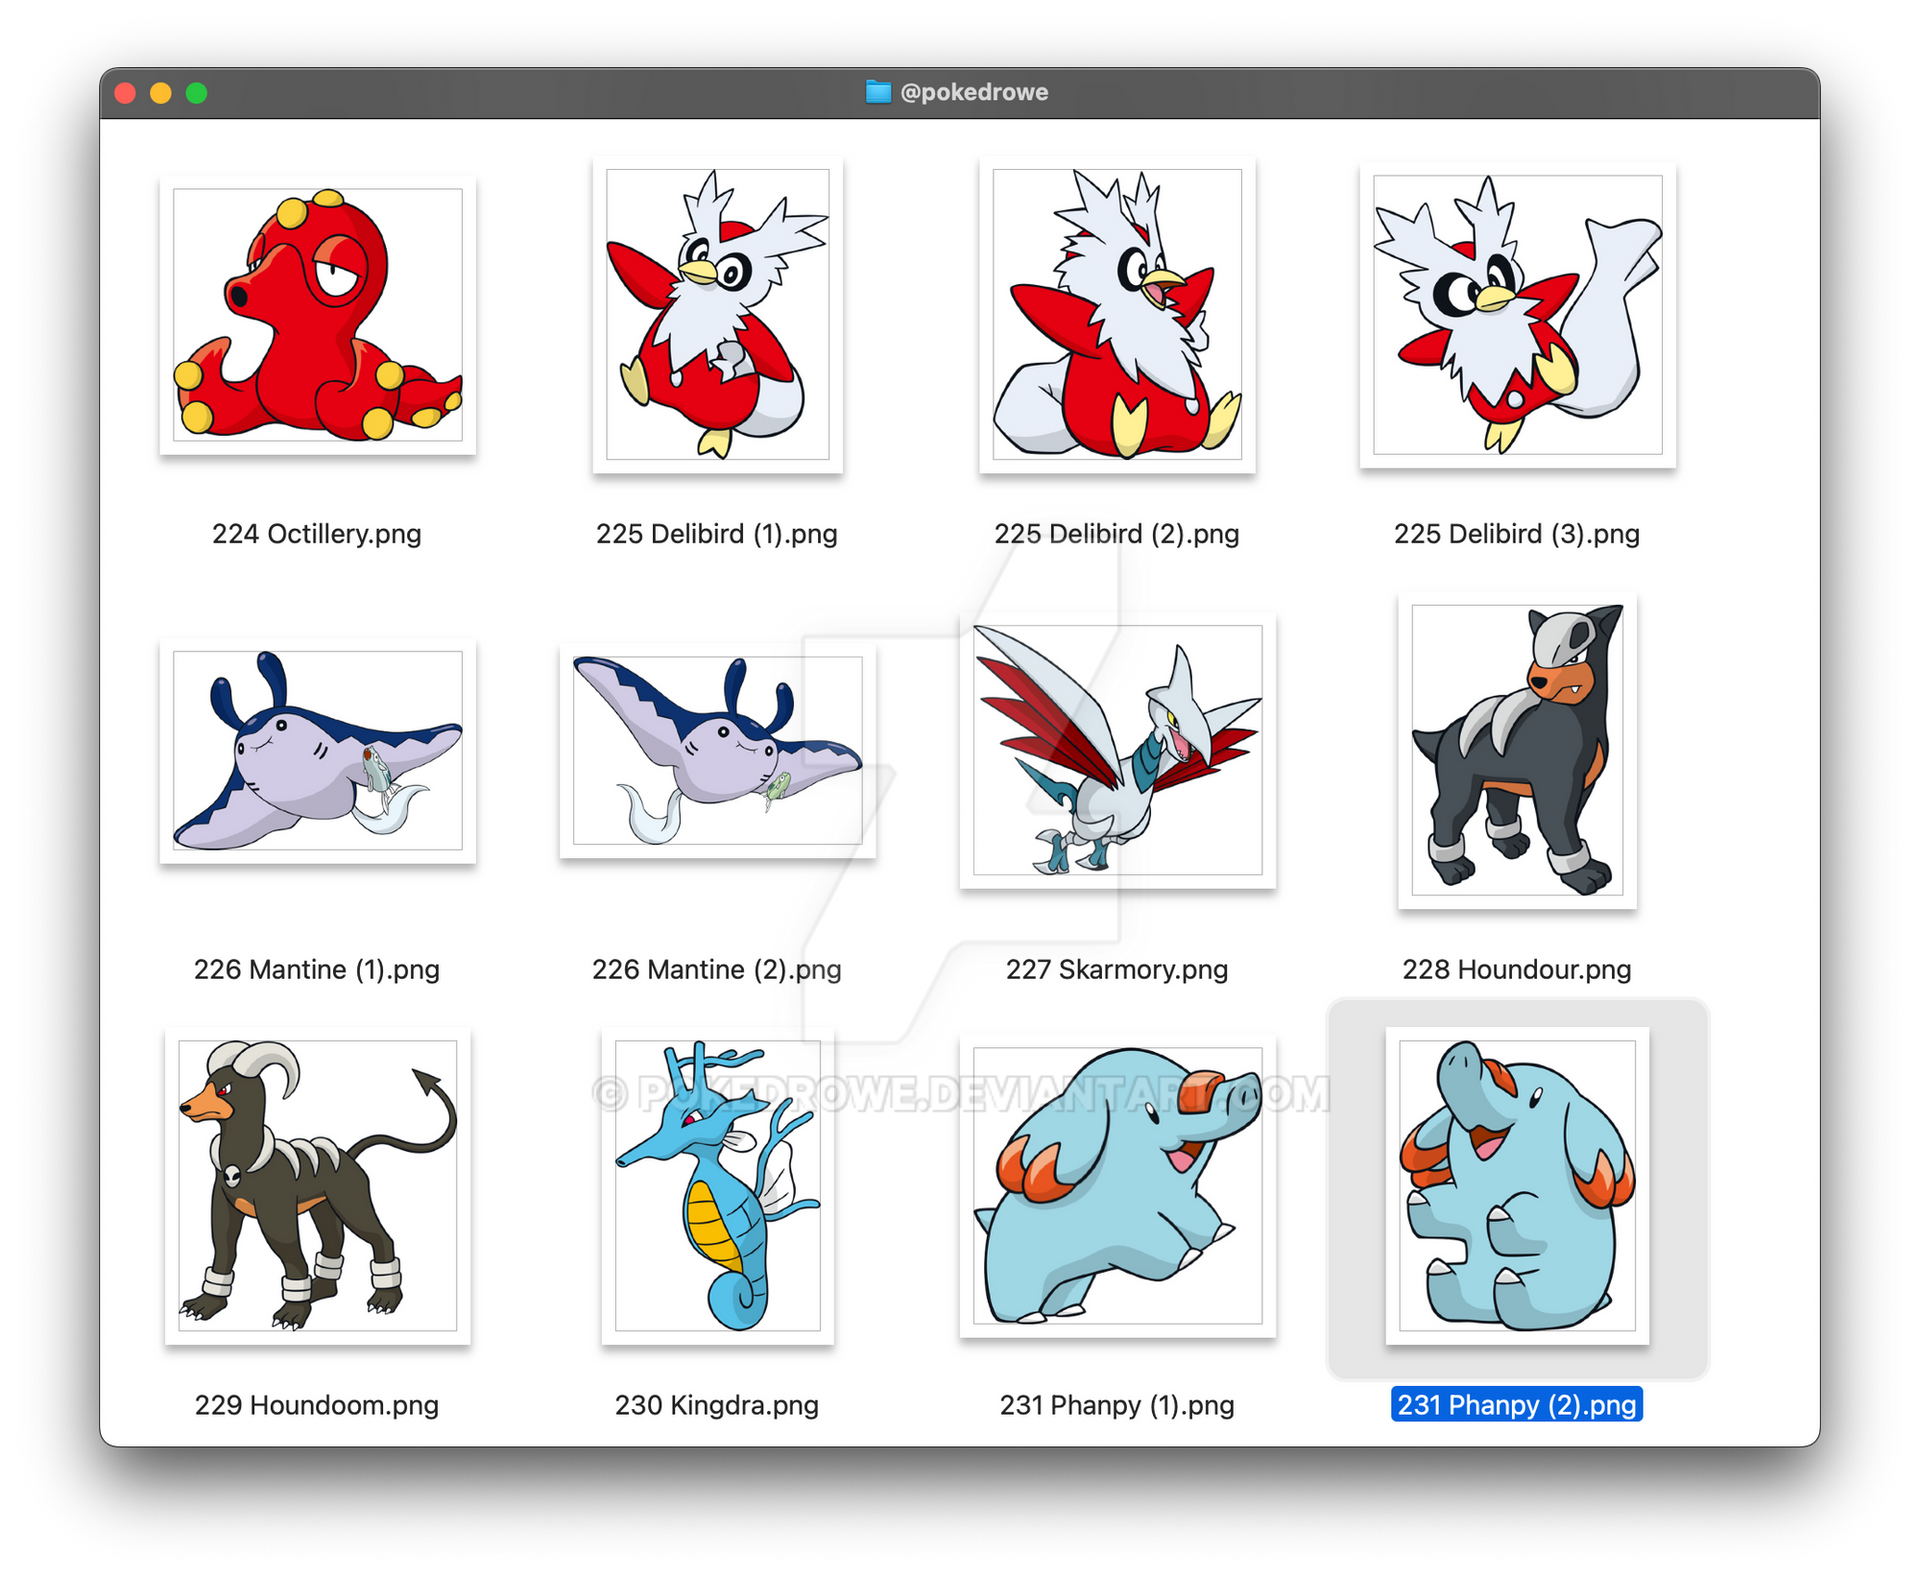
Task: Click the file name '229 Houndoom.png'
Action: 317,1405
